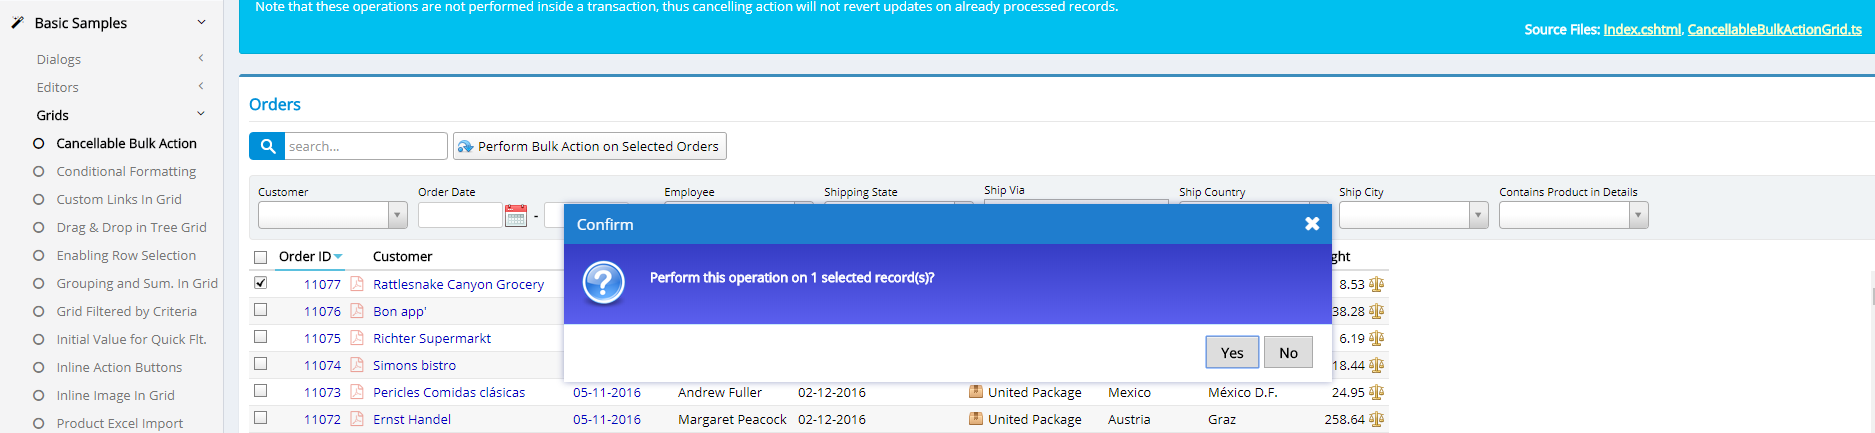1875x433 pixels.
Task: Click the scale icon beside freight 24.95
Action: (x=1377, y=392)
